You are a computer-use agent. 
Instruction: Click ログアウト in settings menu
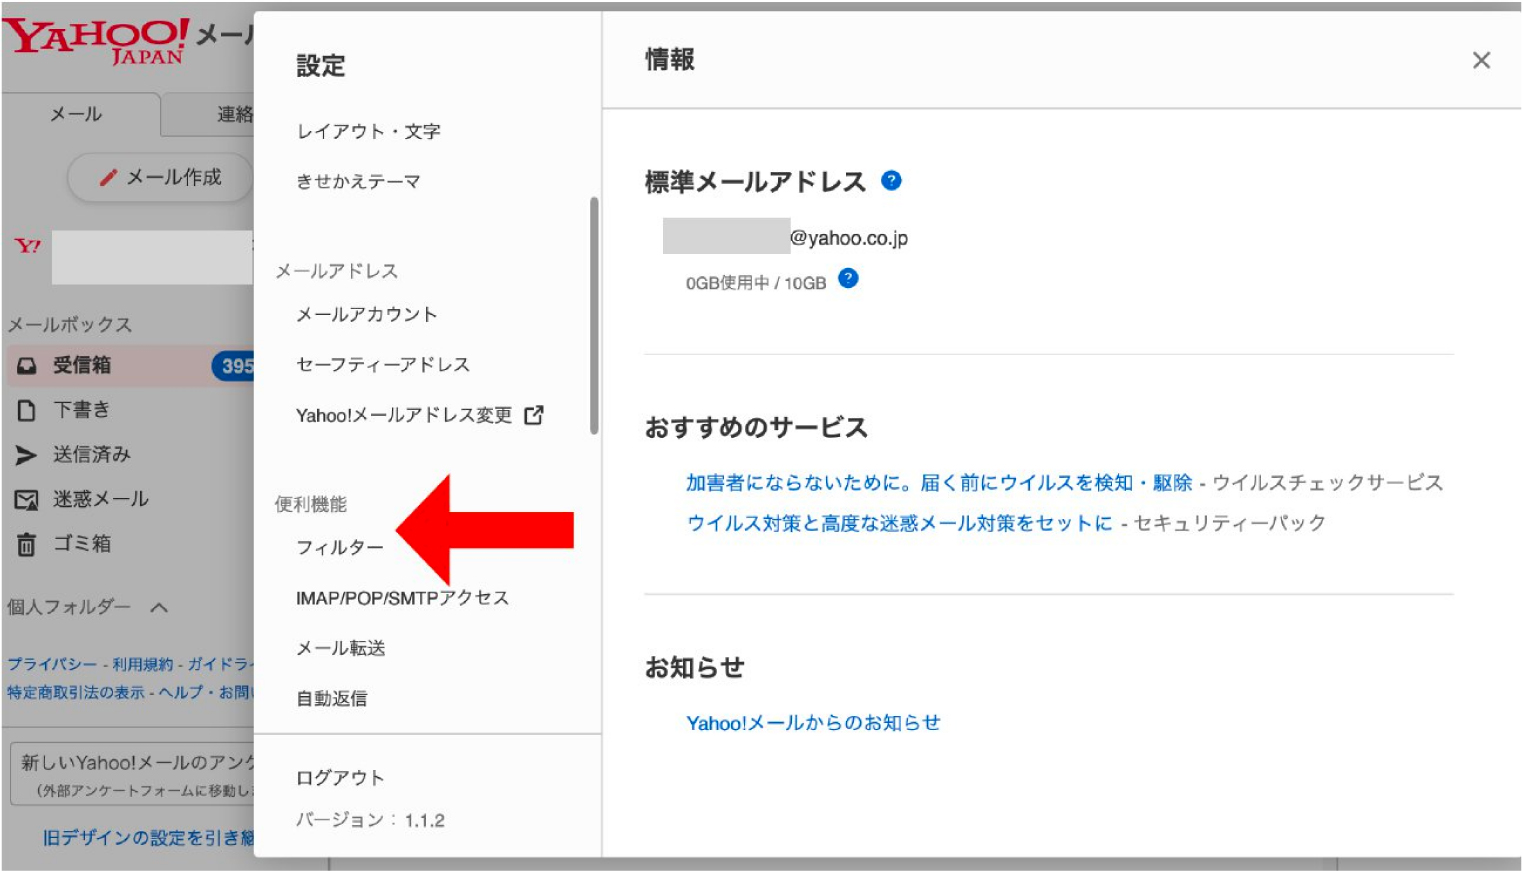coord(340,777)
